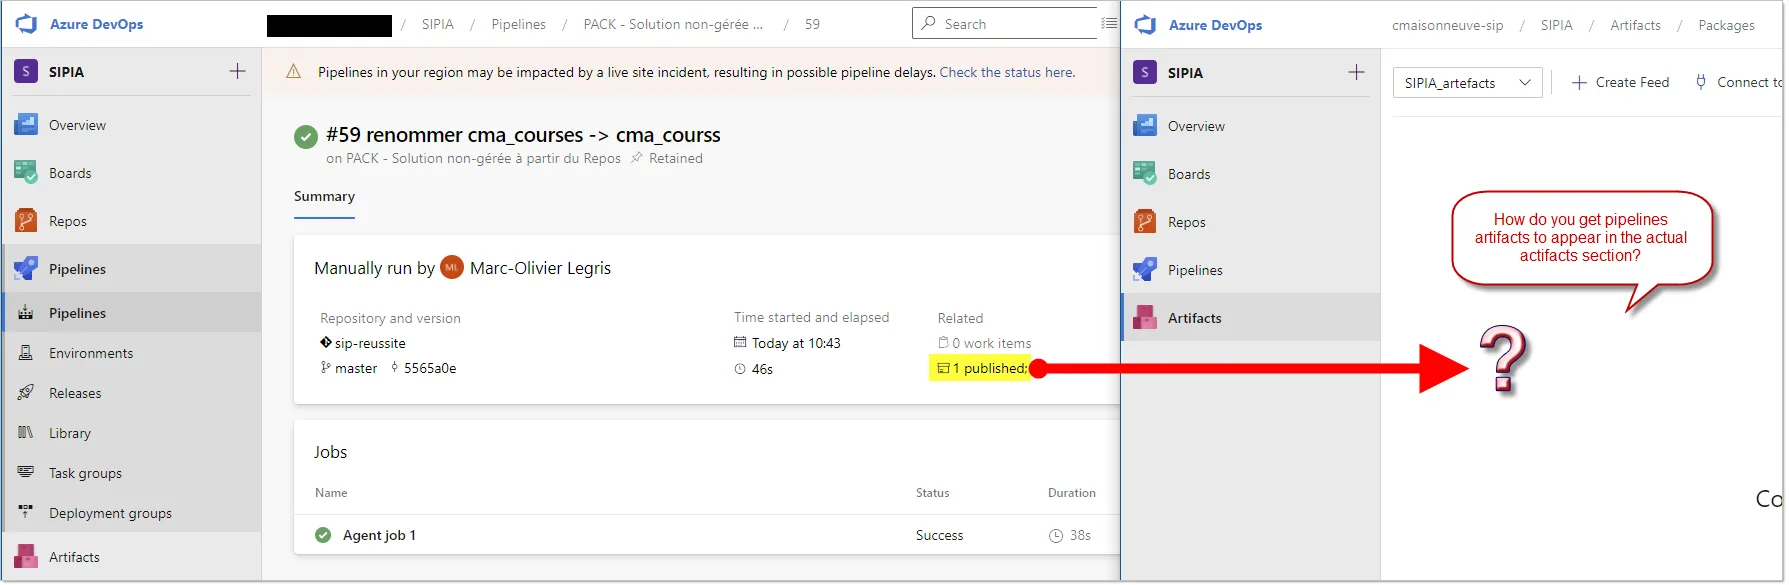Click Create Feed button
The image size is (1789, 585).
click(x=1620, y=82)
